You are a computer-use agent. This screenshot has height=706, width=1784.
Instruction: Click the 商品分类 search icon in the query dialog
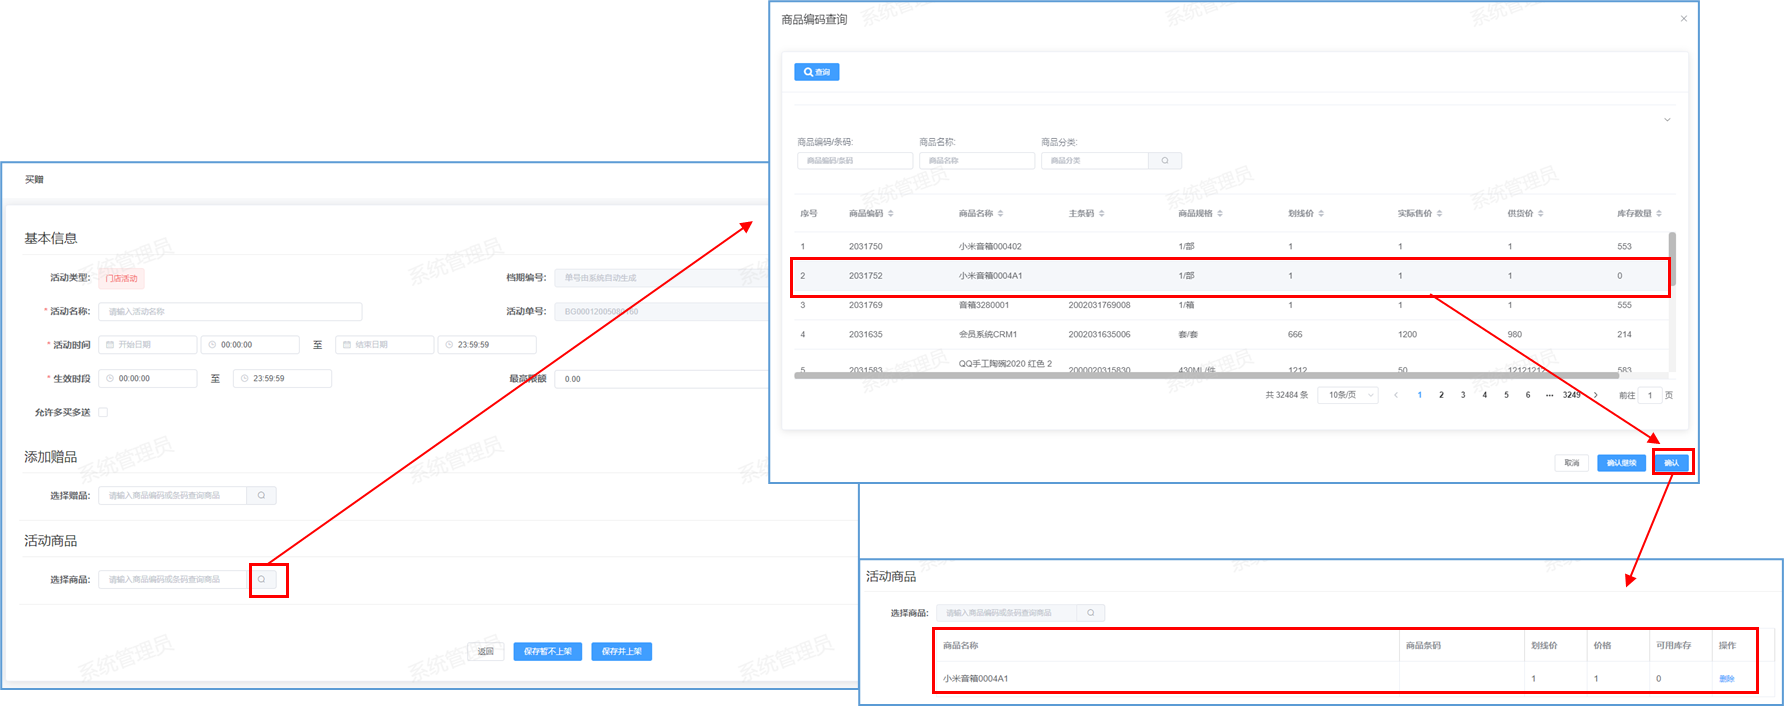[1165, 160]
